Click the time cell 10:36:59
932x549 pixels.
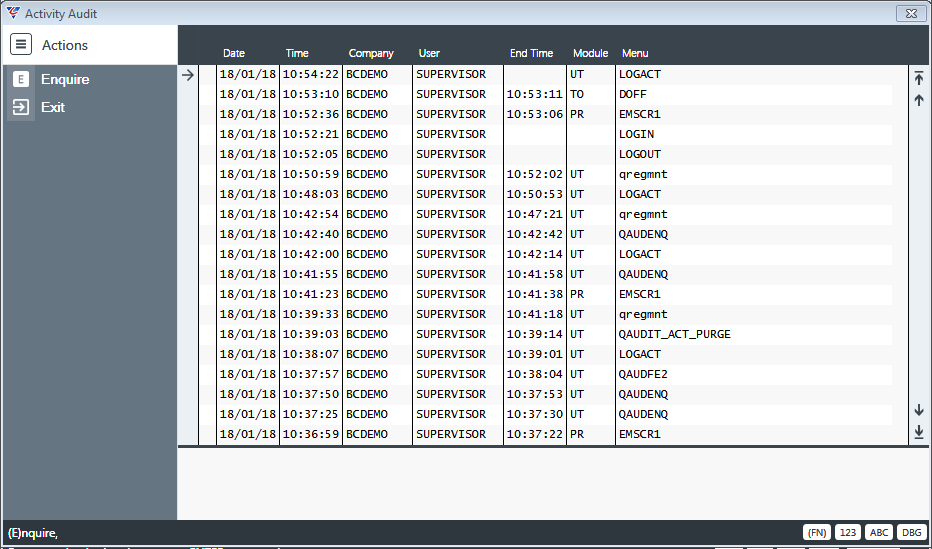click(x=310, y=434)
